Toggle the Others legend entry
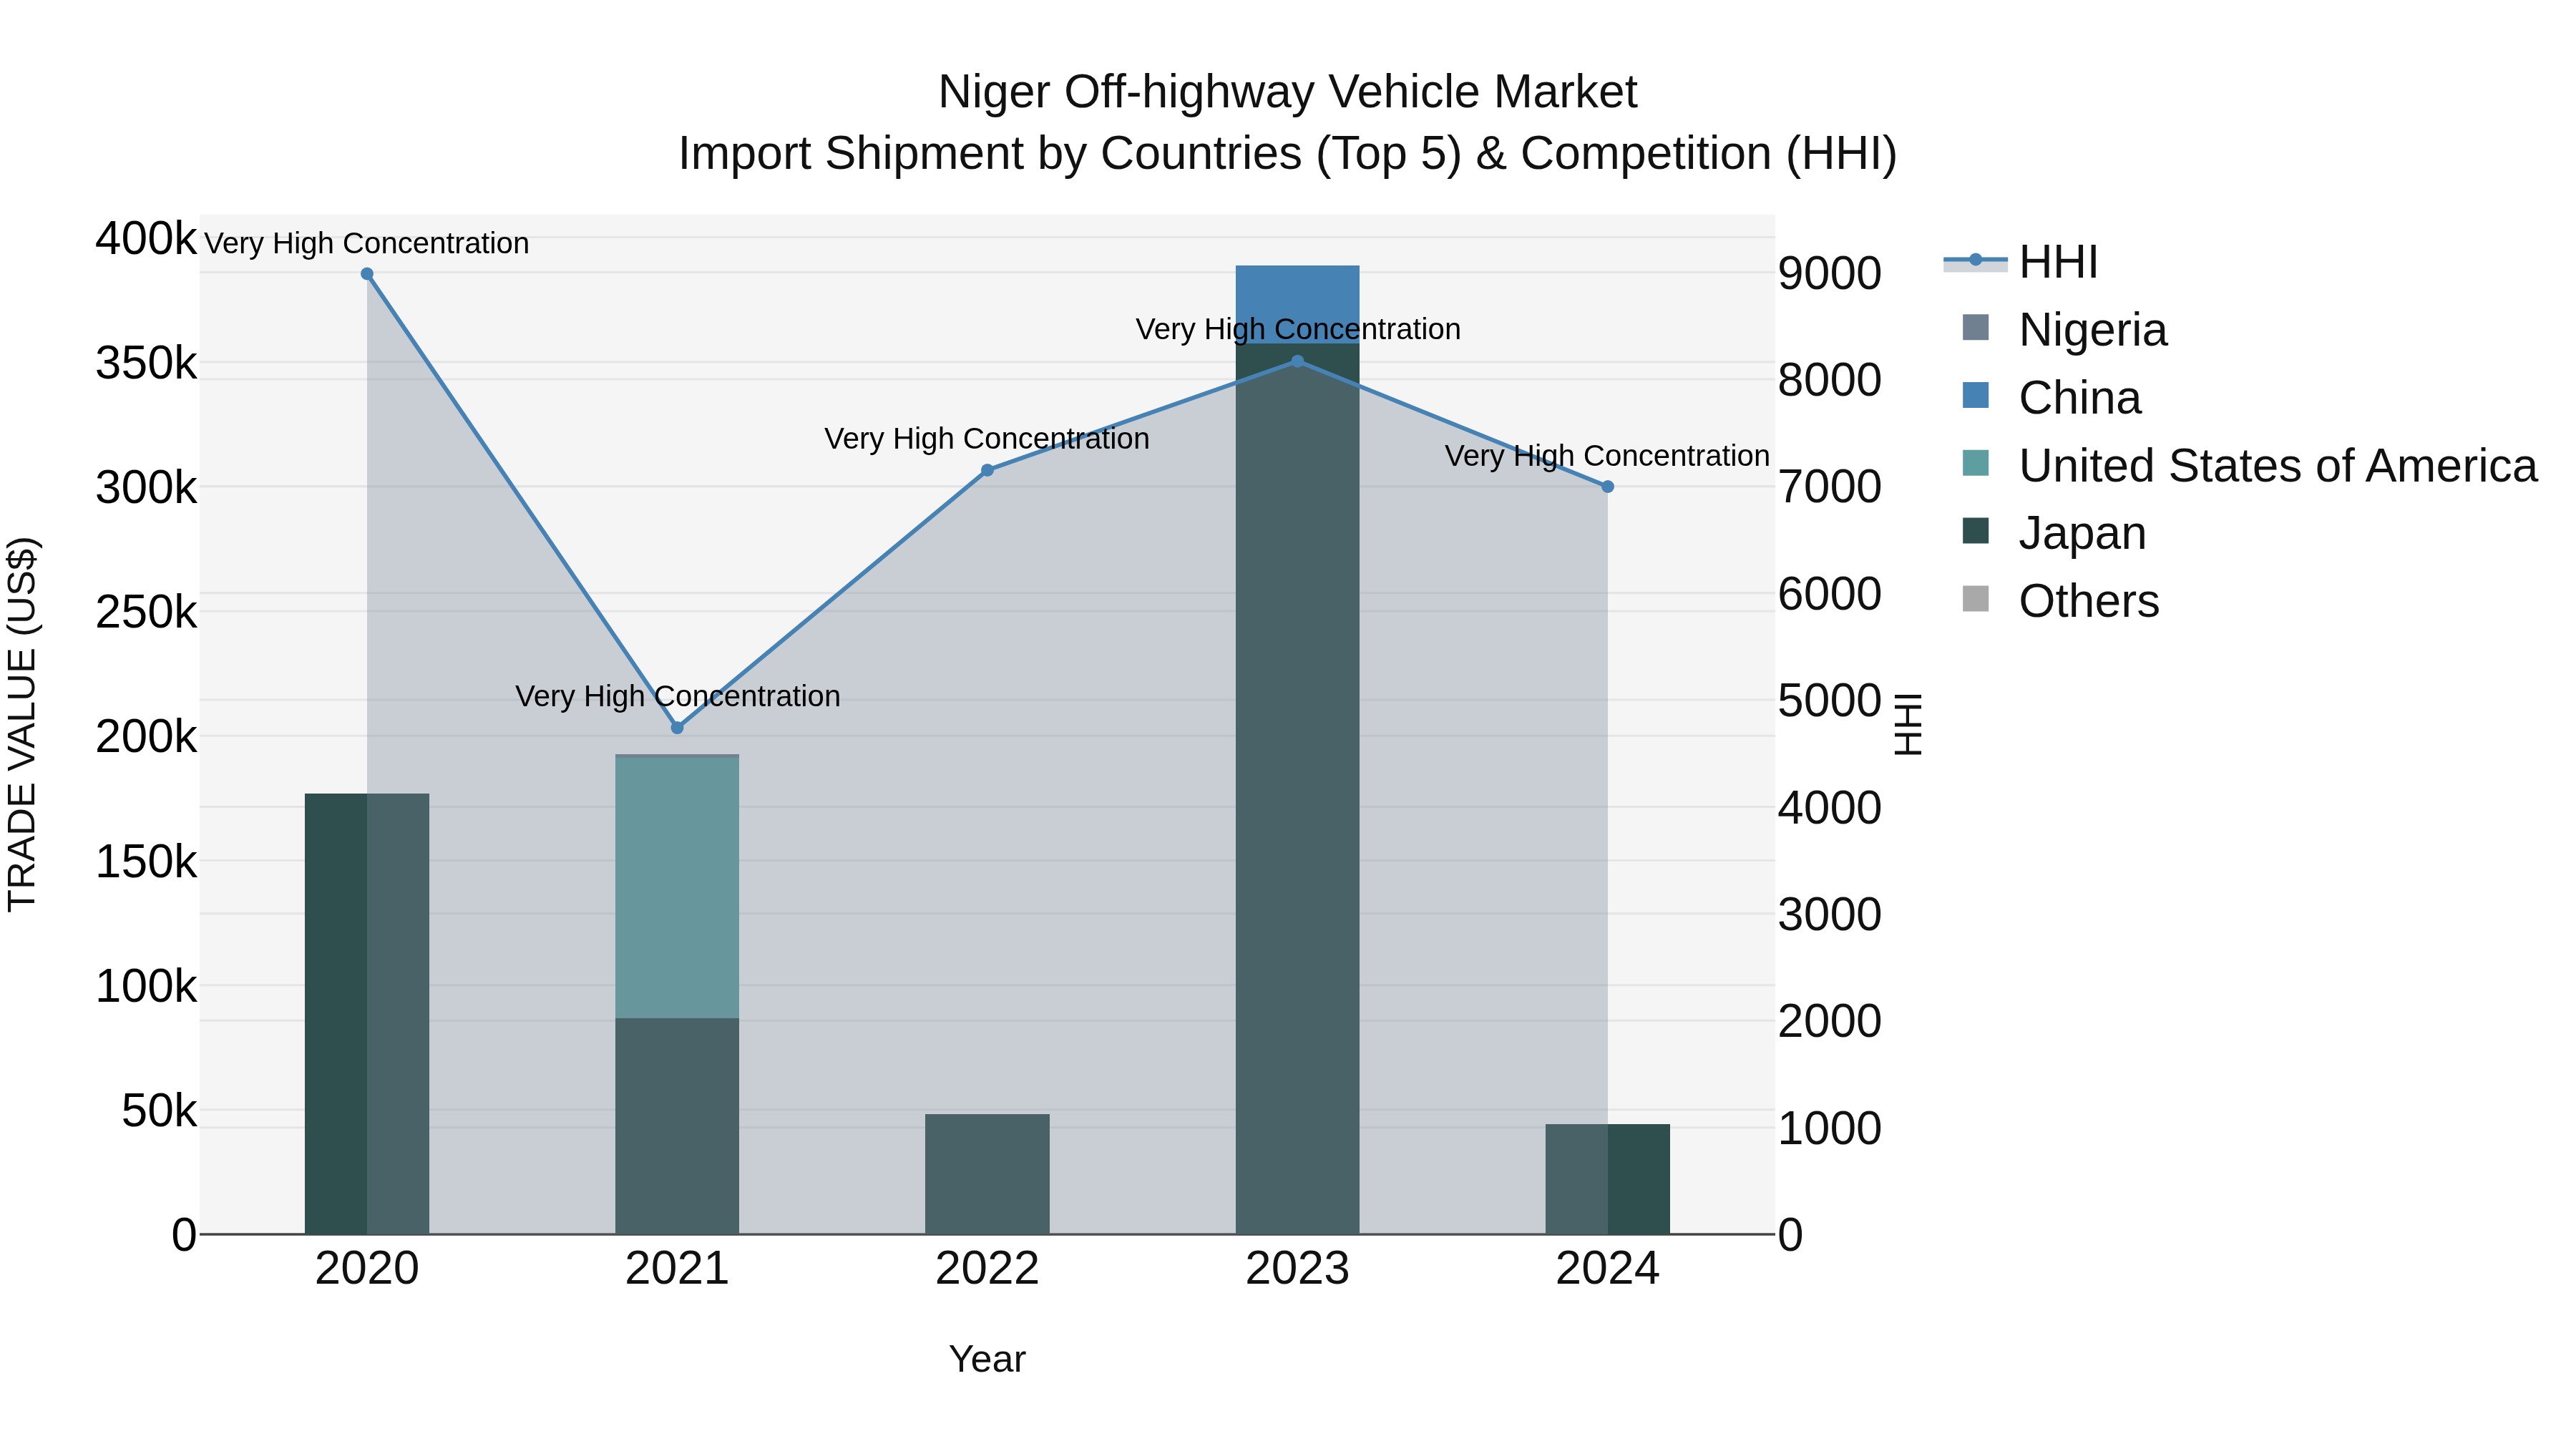2576x1449 pixels. (2061, 601)
